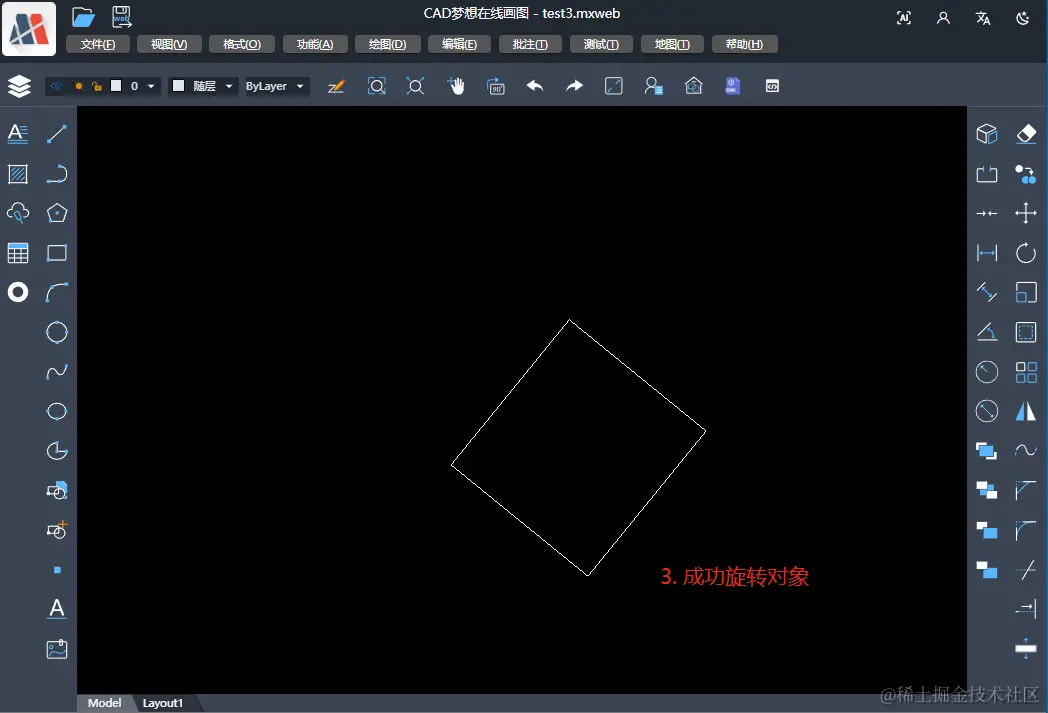This screenshot has width=1048, height=713.
Task: Click the Create block tool with plus
Action: 57,530
